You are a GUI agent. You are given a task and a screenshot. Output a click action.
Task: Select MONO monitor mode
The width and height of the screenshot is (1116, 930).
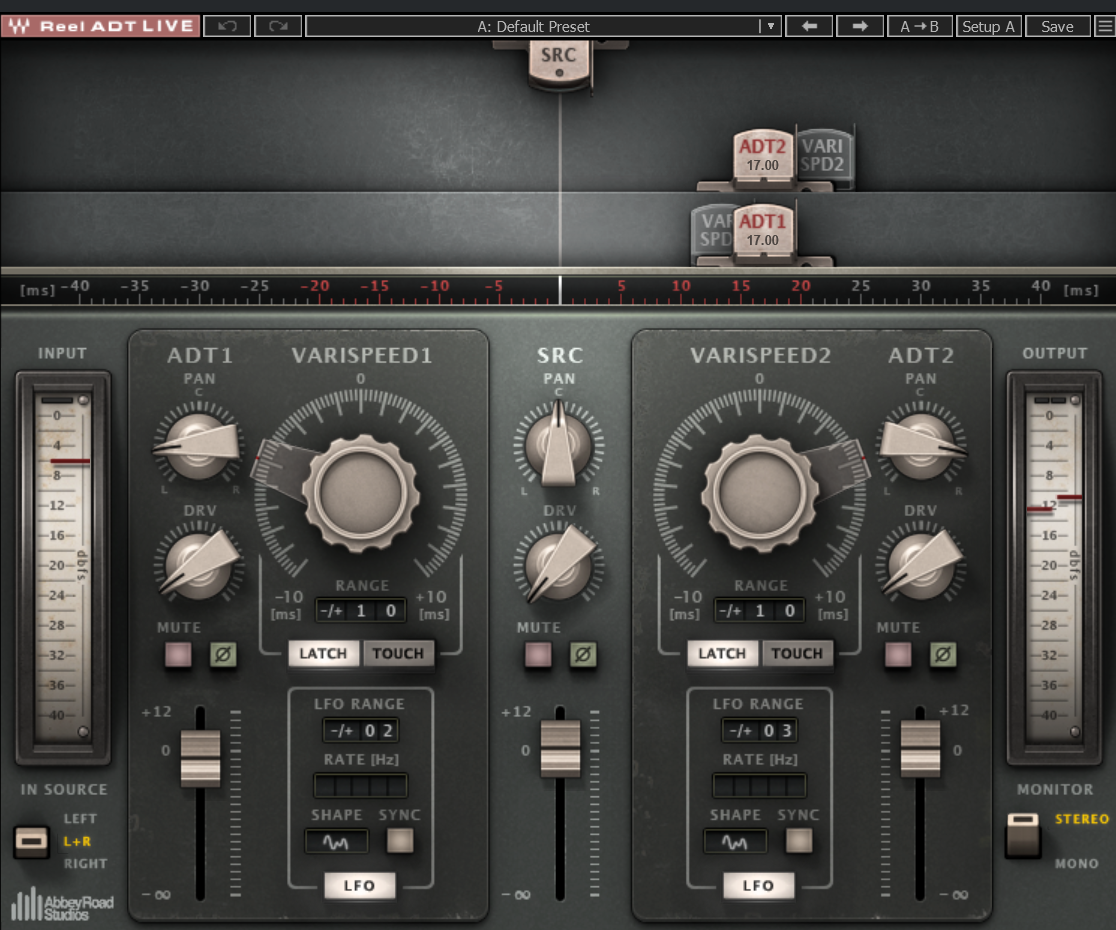(1076, 863)
